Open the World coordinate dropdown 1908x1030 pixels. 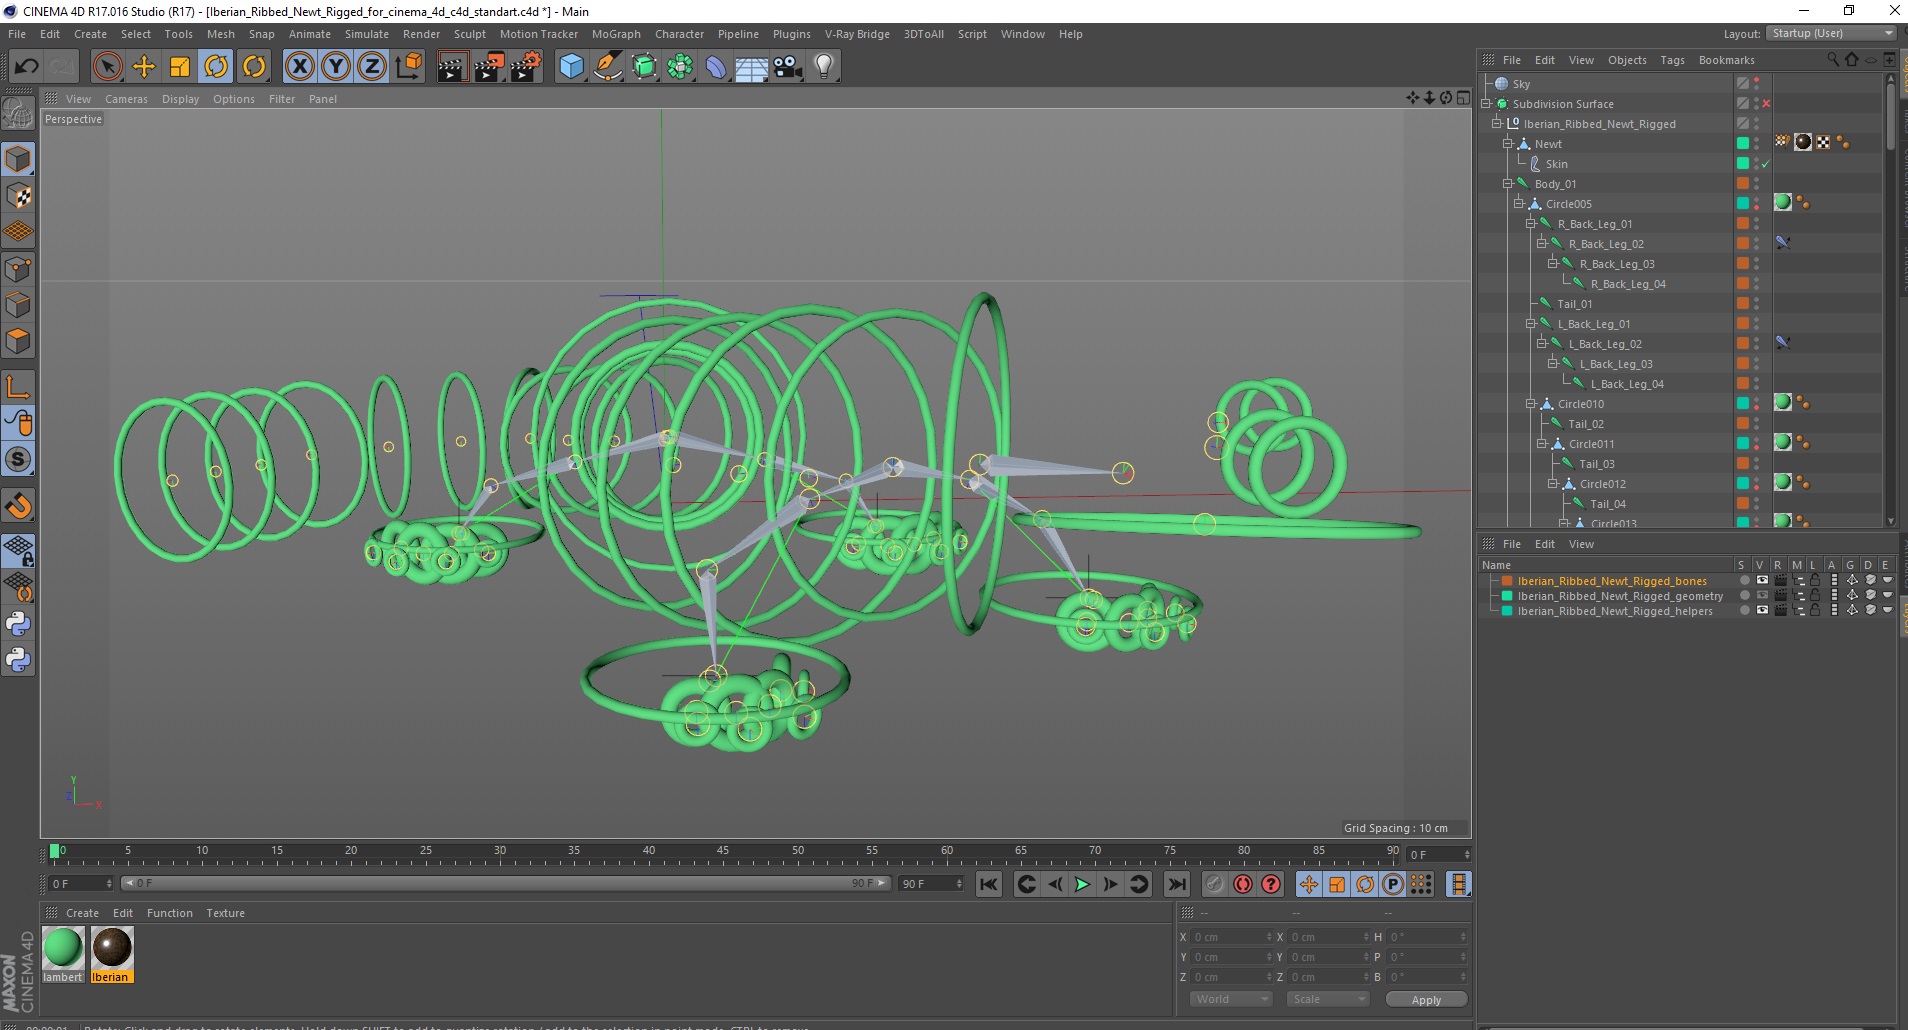point(1230,999)
